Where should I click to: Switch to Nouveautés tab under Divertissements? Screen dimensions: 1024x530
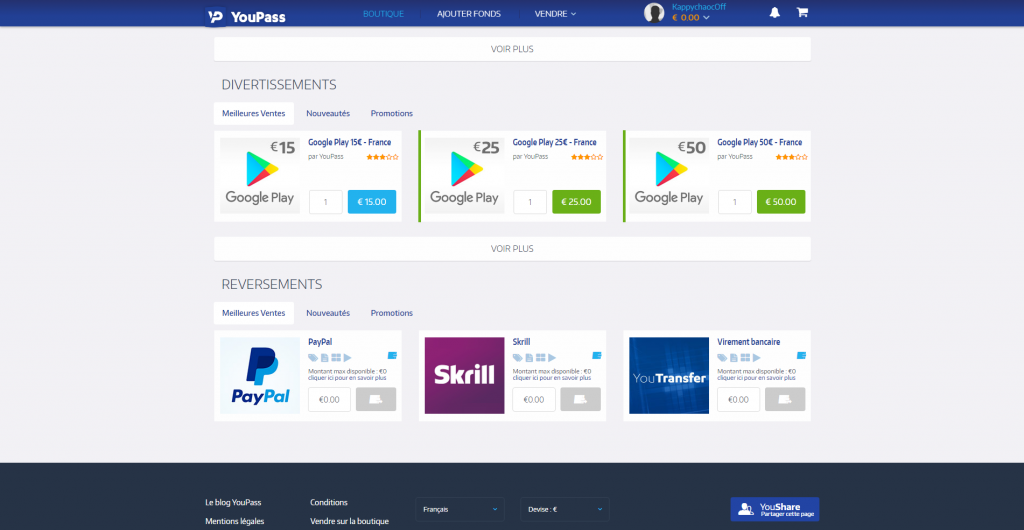(x=328, y=113)
